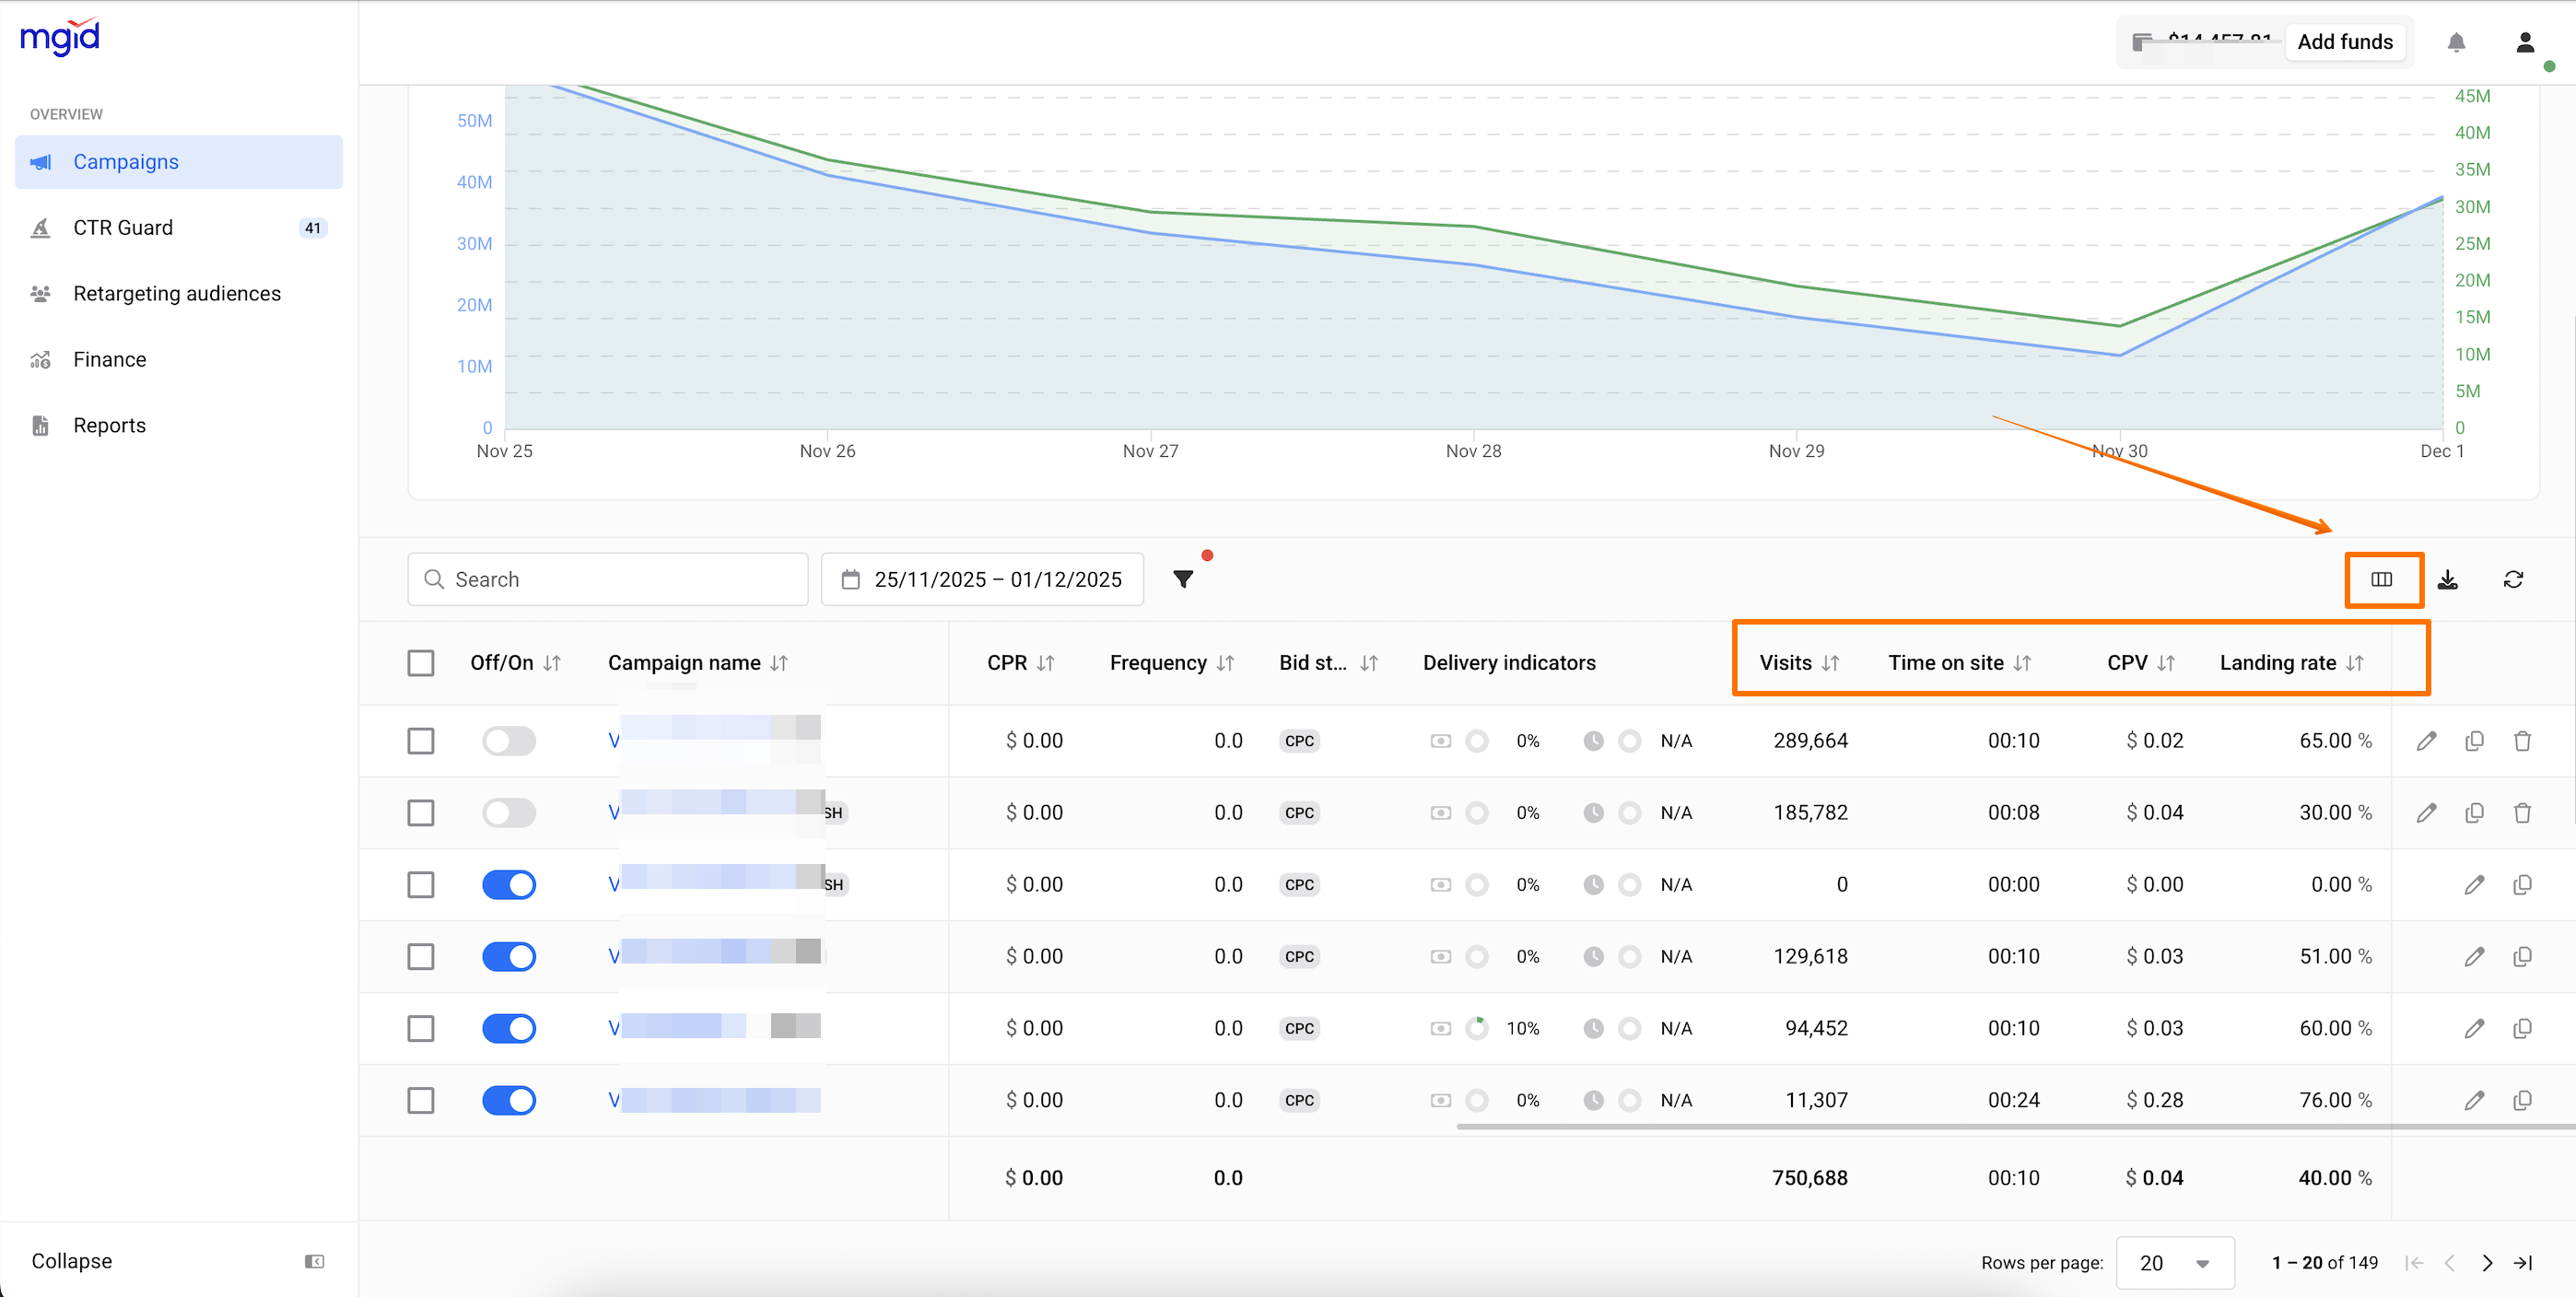Screen dimensions: 2576x1297
Task: Enable the first campaign's Off/On switch
Action: [509, 741]
